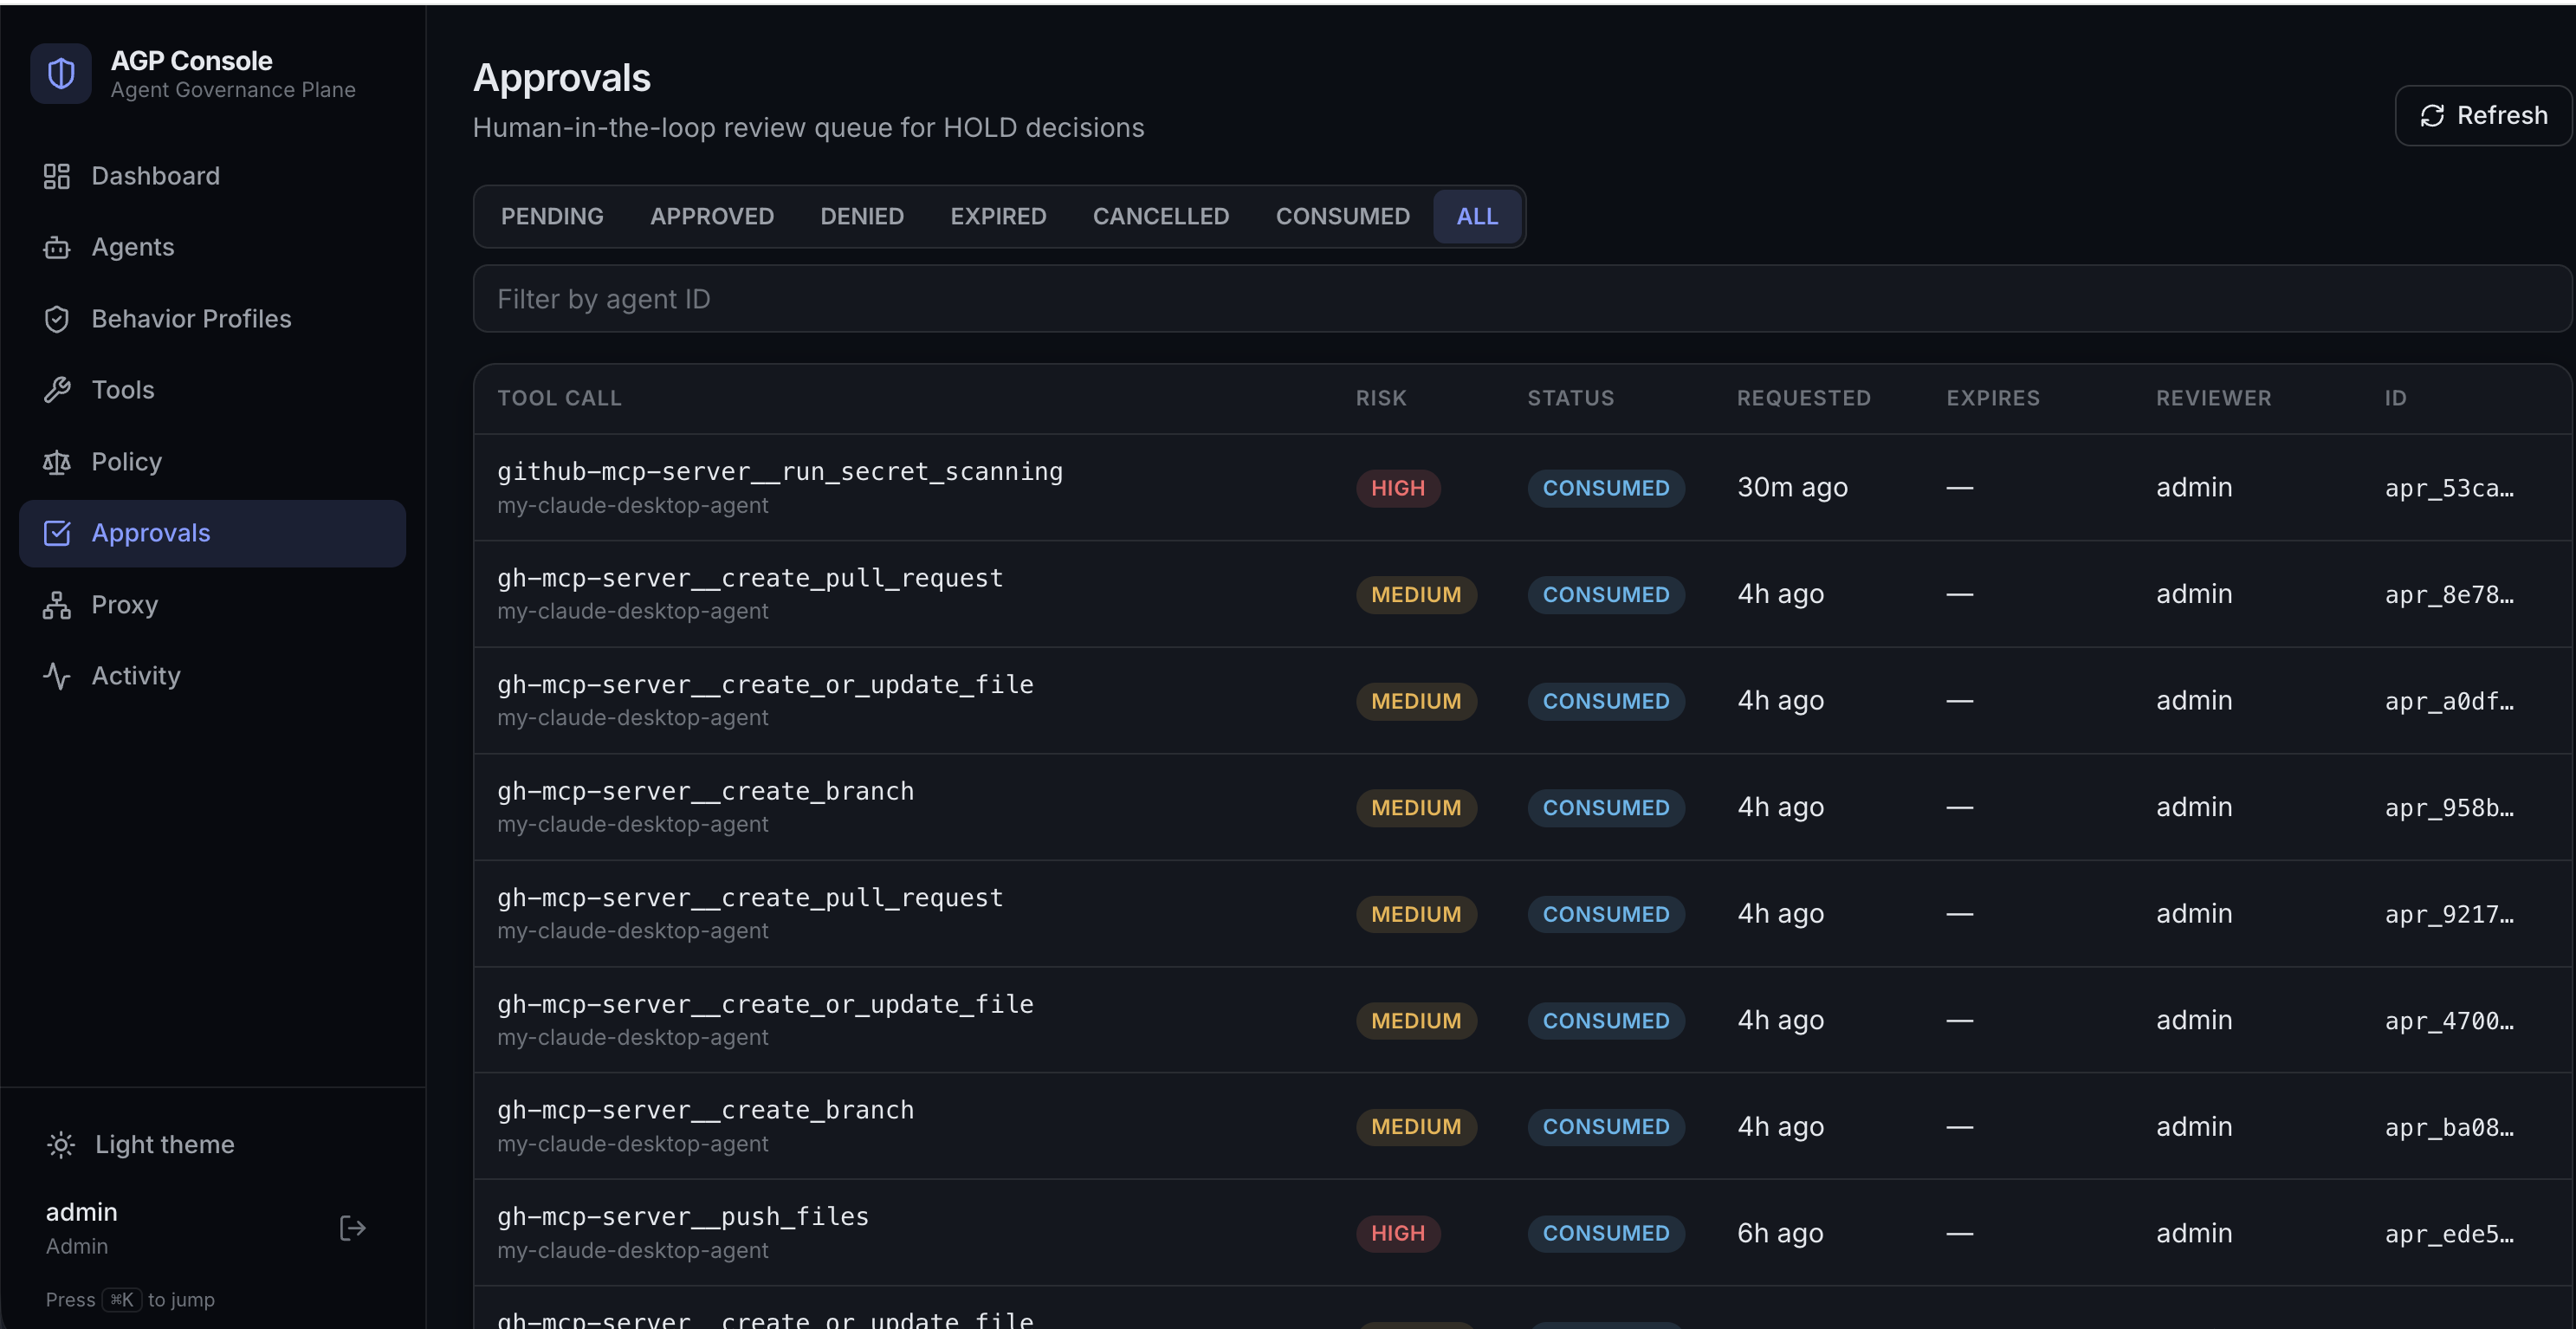The width and height of the screenshot is (2576, 1329).
Task: Click the EXPIRES column header
Action: (1992, 398)
